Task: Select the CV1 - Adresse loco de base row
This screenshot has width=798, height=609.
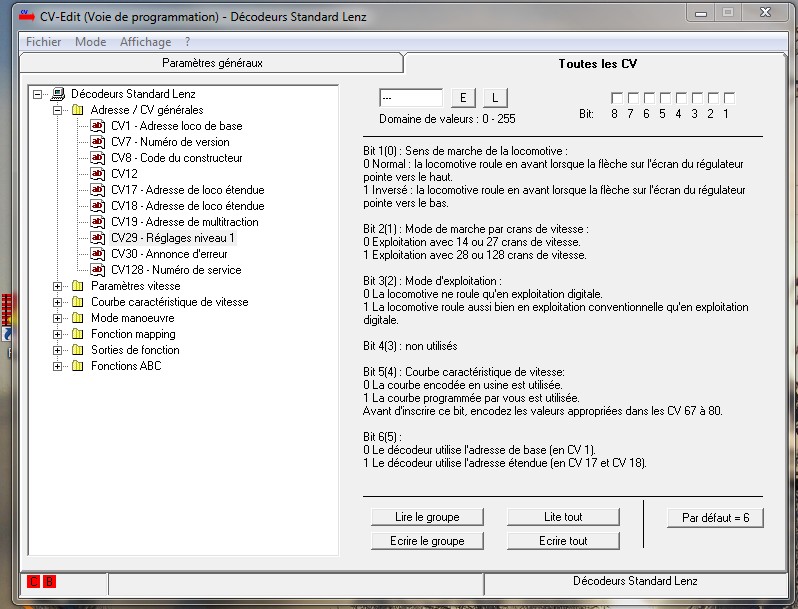Action: [x=177, y=126]
